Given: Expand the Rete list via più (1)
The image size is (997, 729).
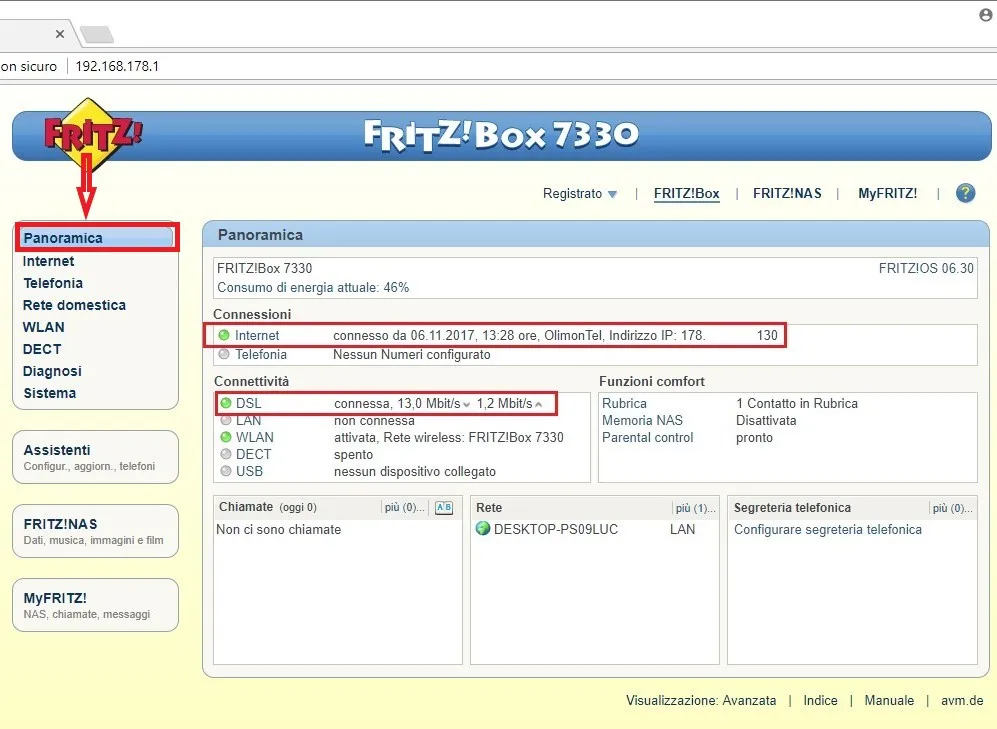Looking at the screenshot, I should click(696, 508).
